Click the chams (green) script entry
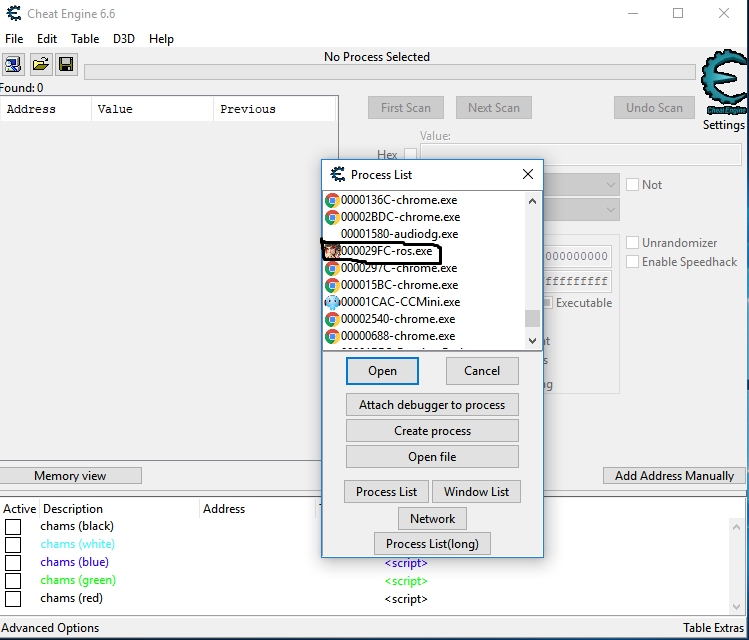Screen dimensions: 749x640 pyautogui.click(x=406, y=581)
